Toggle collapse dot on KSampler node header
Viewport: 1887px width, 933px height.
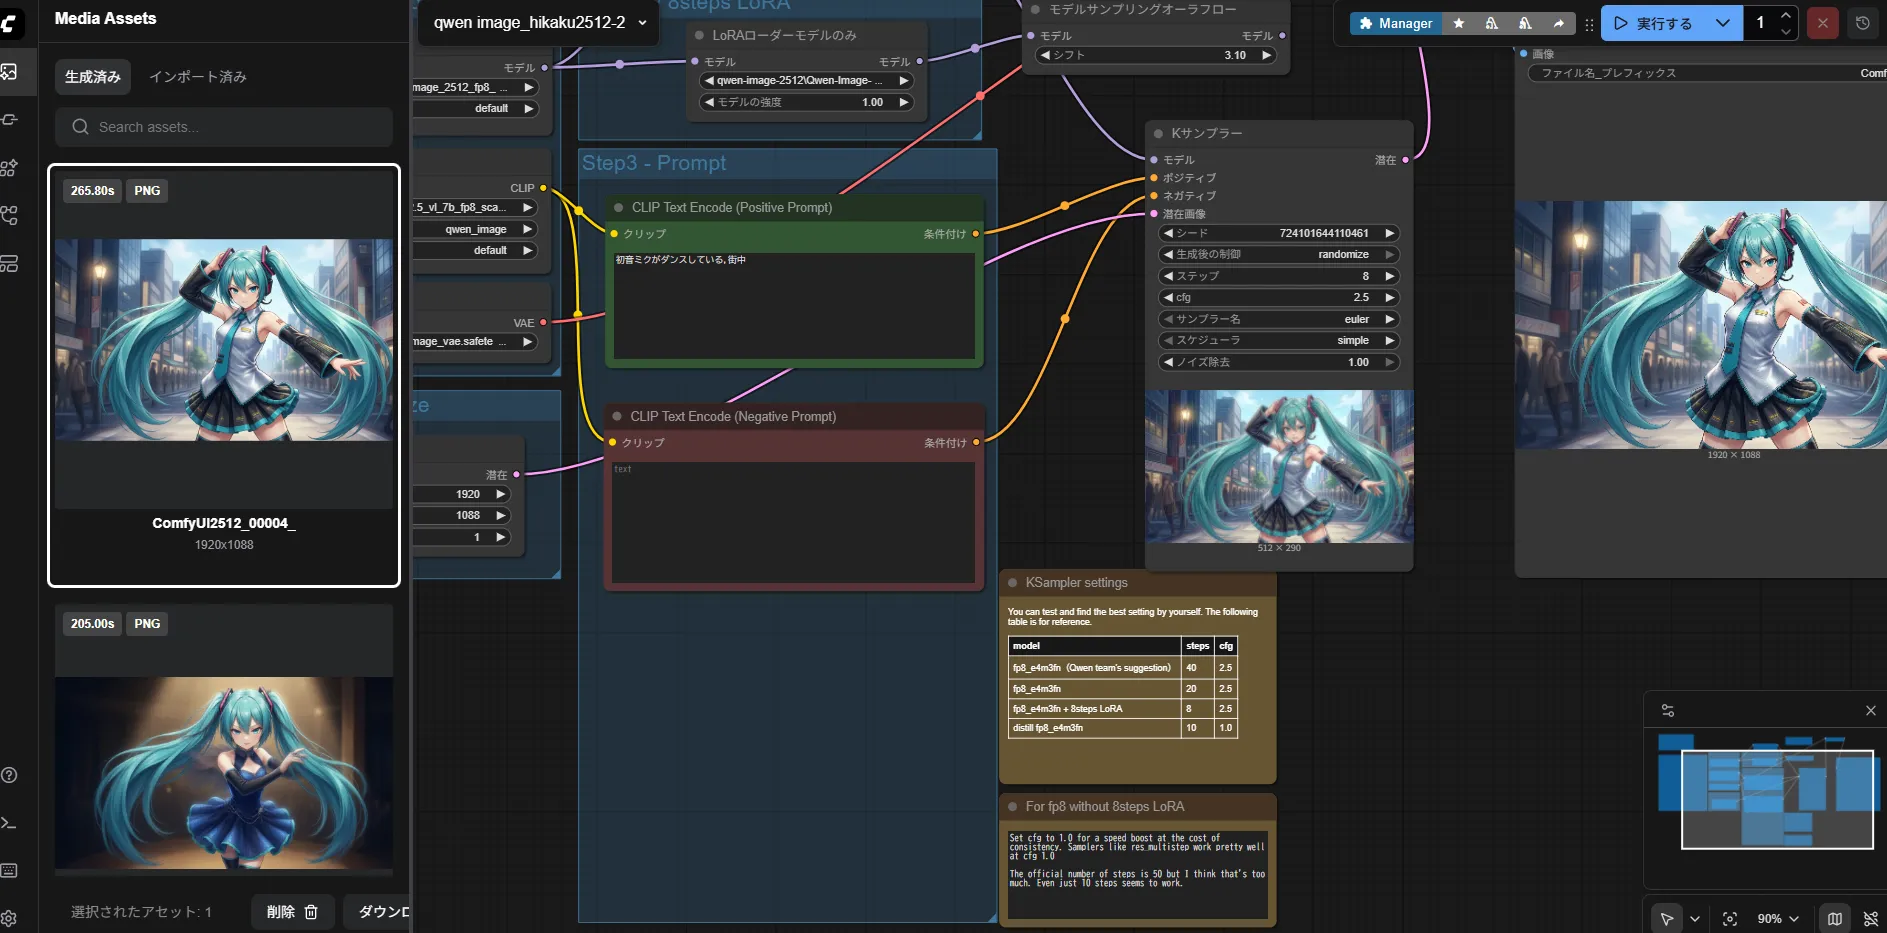1159,133
